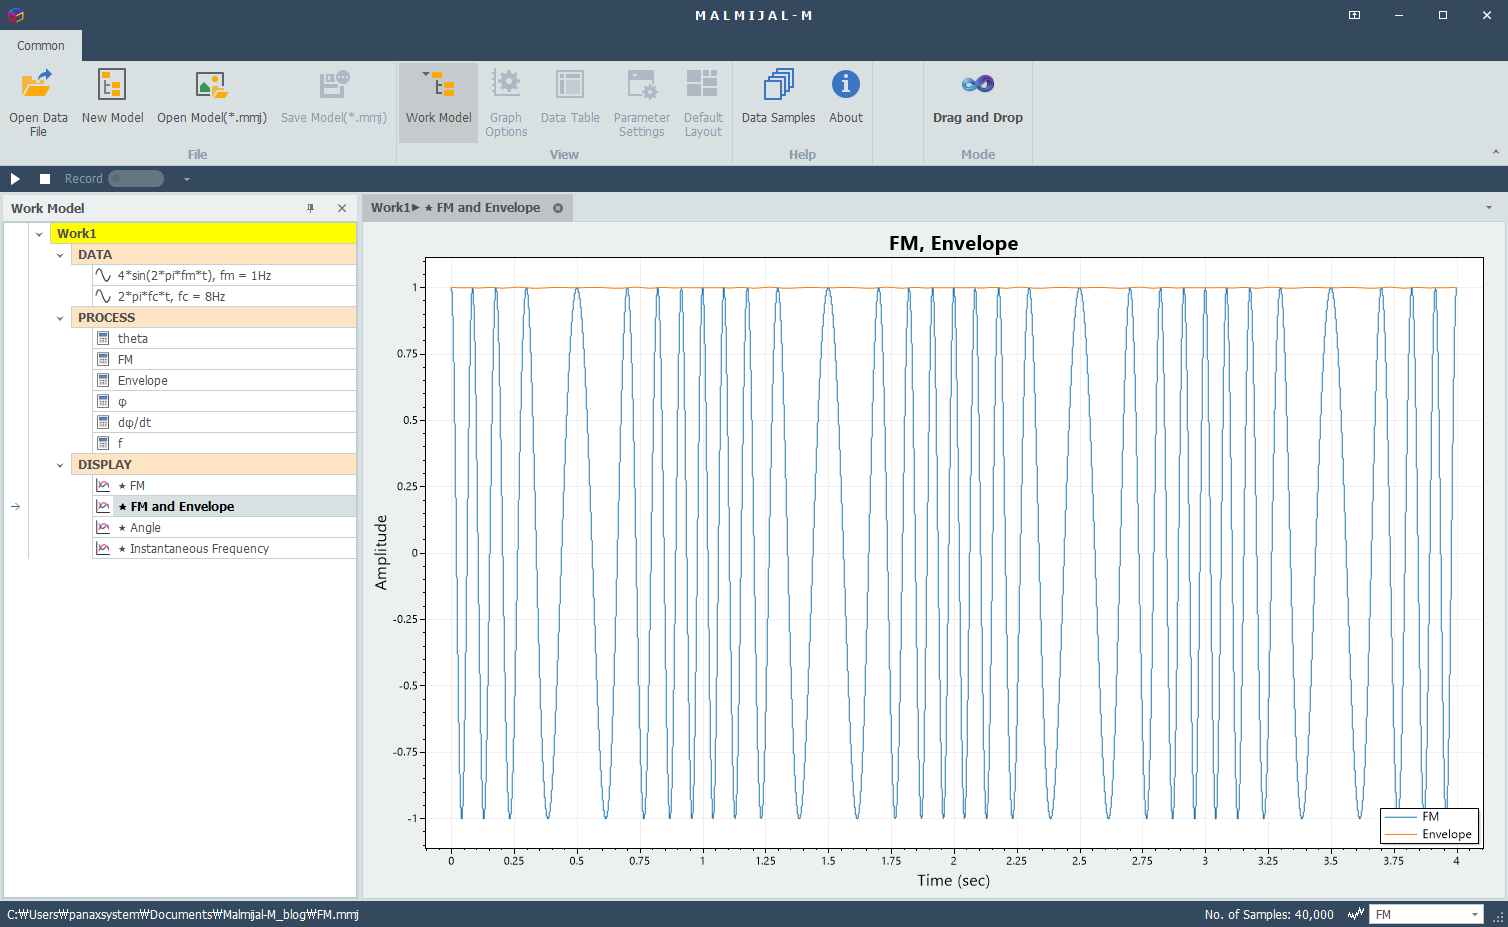
Task: Click the Time (sec) axis label
Action: tap(953, 880)
